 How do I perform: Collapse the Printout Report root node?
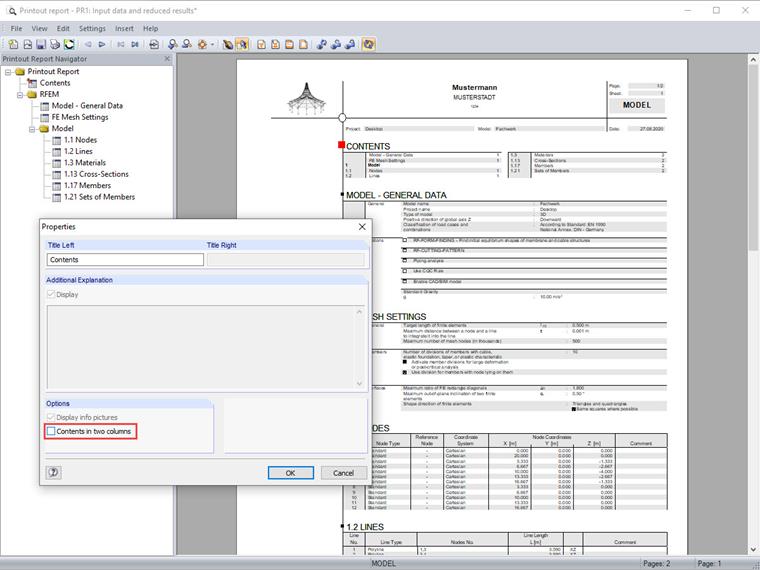click(8, 72)
